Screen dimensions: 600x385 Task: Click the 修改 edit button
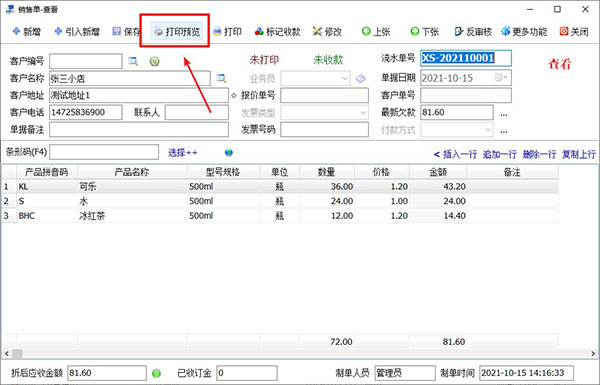pos(327,31)
